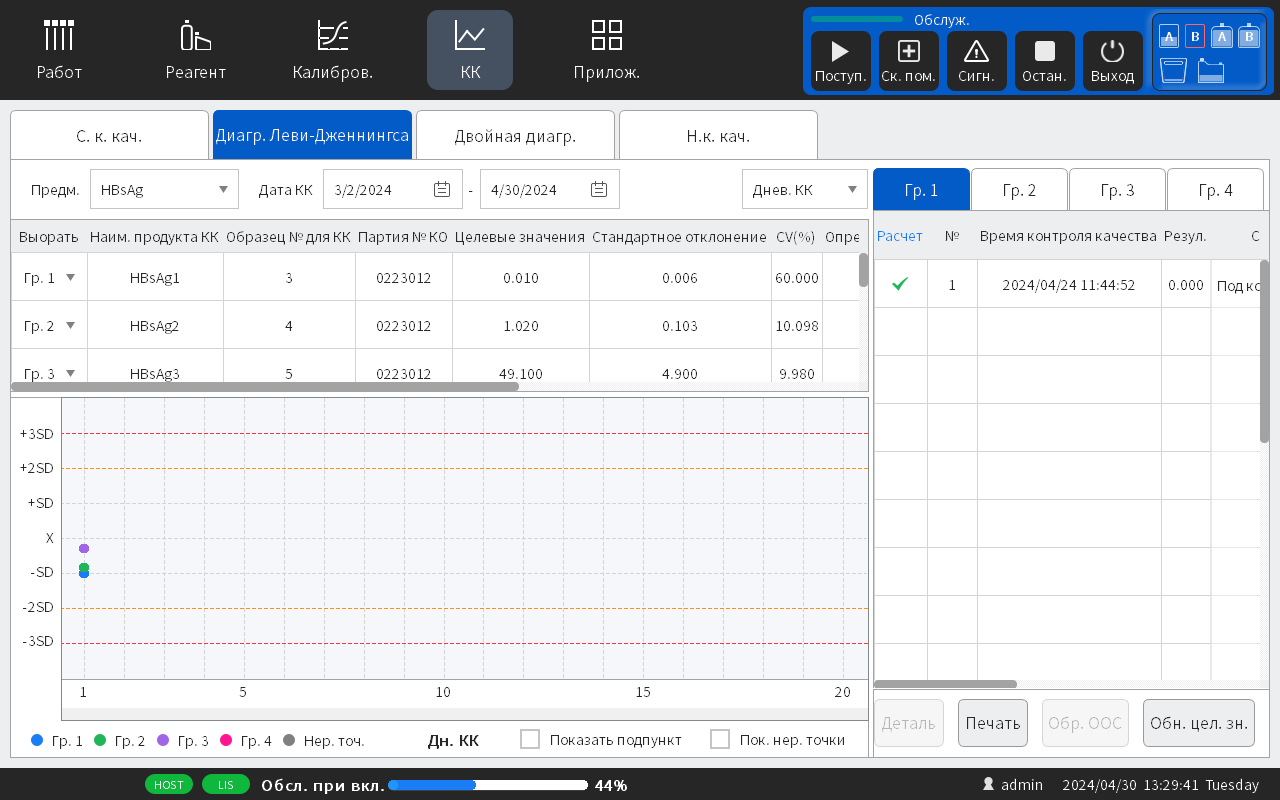This screenshot has height=800, width=1280.
Task: Click the HBsAg2 product name cell
Action: tap(155, 326)
